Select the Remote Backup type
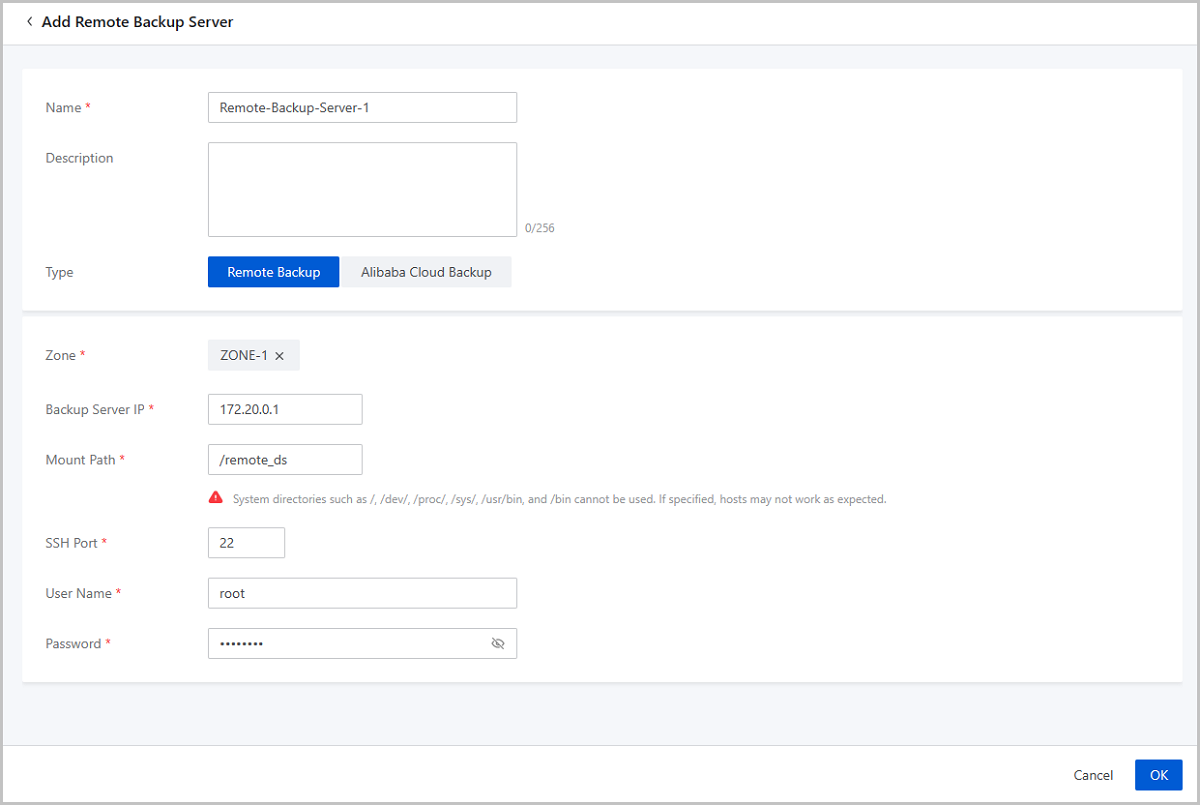The width and height of the screenshot is (1200, 805). tap(273, 272)
